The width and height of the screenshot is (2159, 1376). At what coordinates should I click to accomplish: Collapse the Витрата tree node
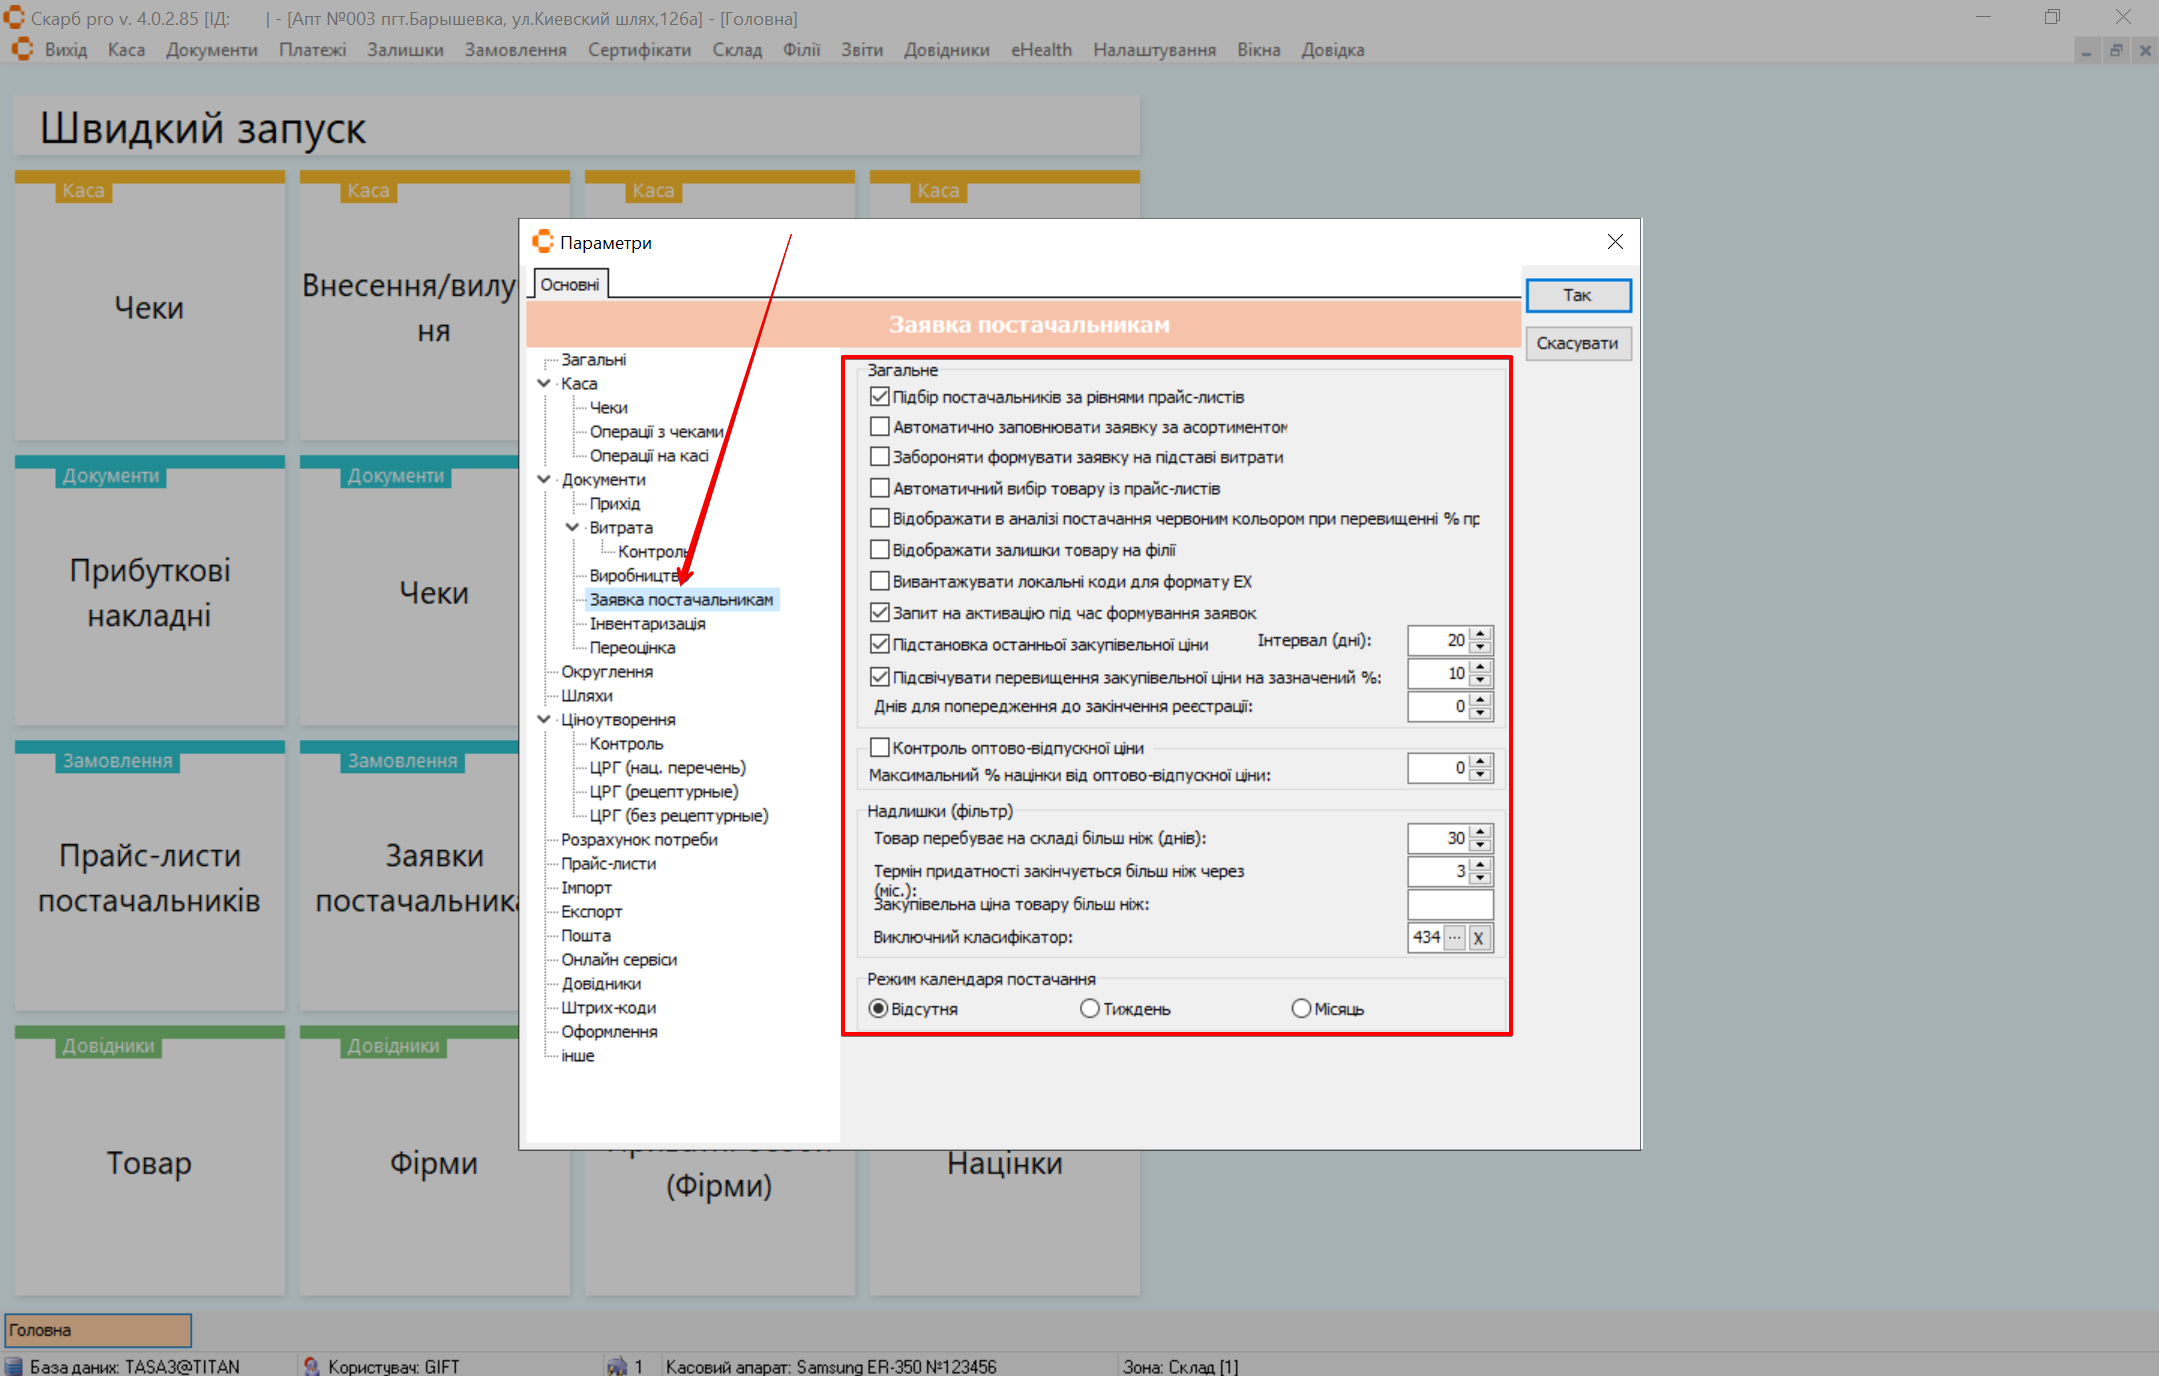pos(572,527)
